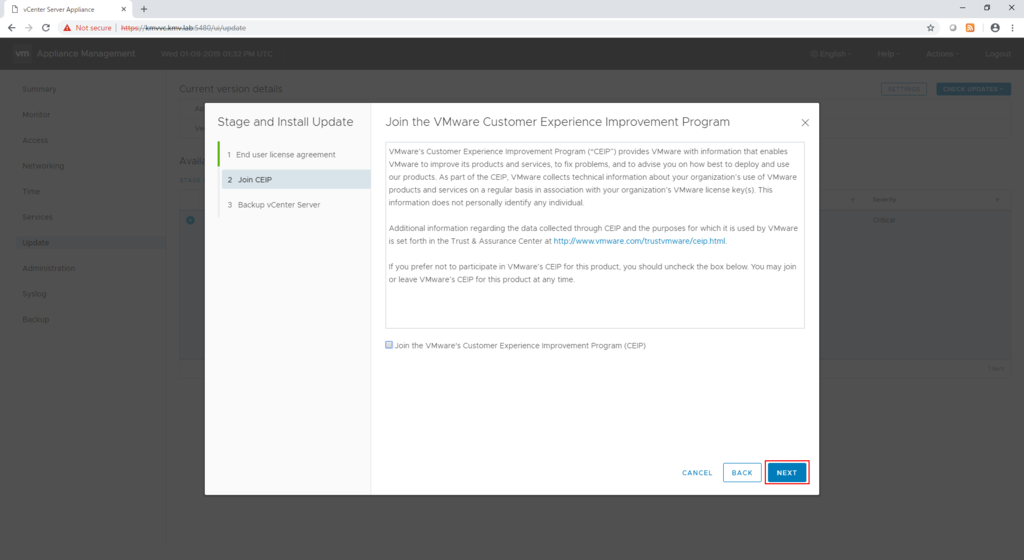This screenshot has width=1024, height=560.
Task: Open Services in the left sidebar
Action: coord(37,217)
